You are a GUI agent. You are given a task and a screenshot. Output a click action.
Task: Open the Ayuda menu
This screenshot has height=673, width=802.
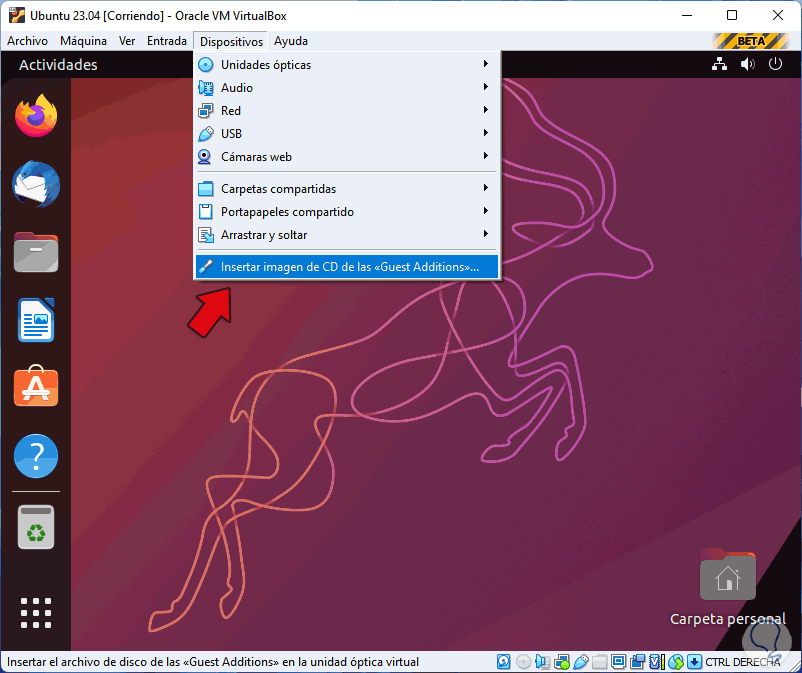[x=291, y=41]
